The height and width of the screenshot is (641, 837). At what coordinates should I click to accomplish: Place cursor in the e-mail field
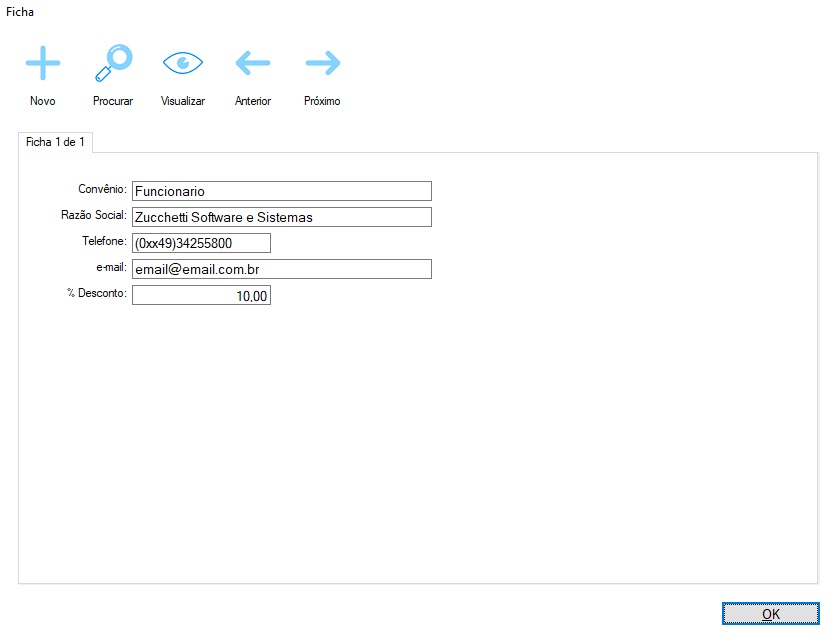pyautogui.click(x=281, y=269)
